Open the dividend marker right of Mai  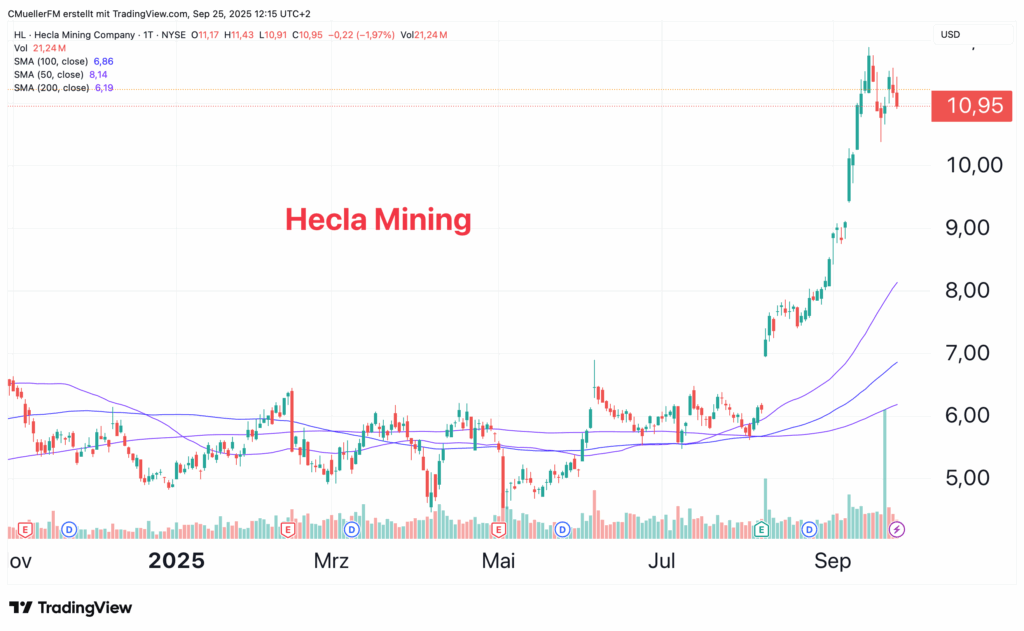tap(562, 528)
